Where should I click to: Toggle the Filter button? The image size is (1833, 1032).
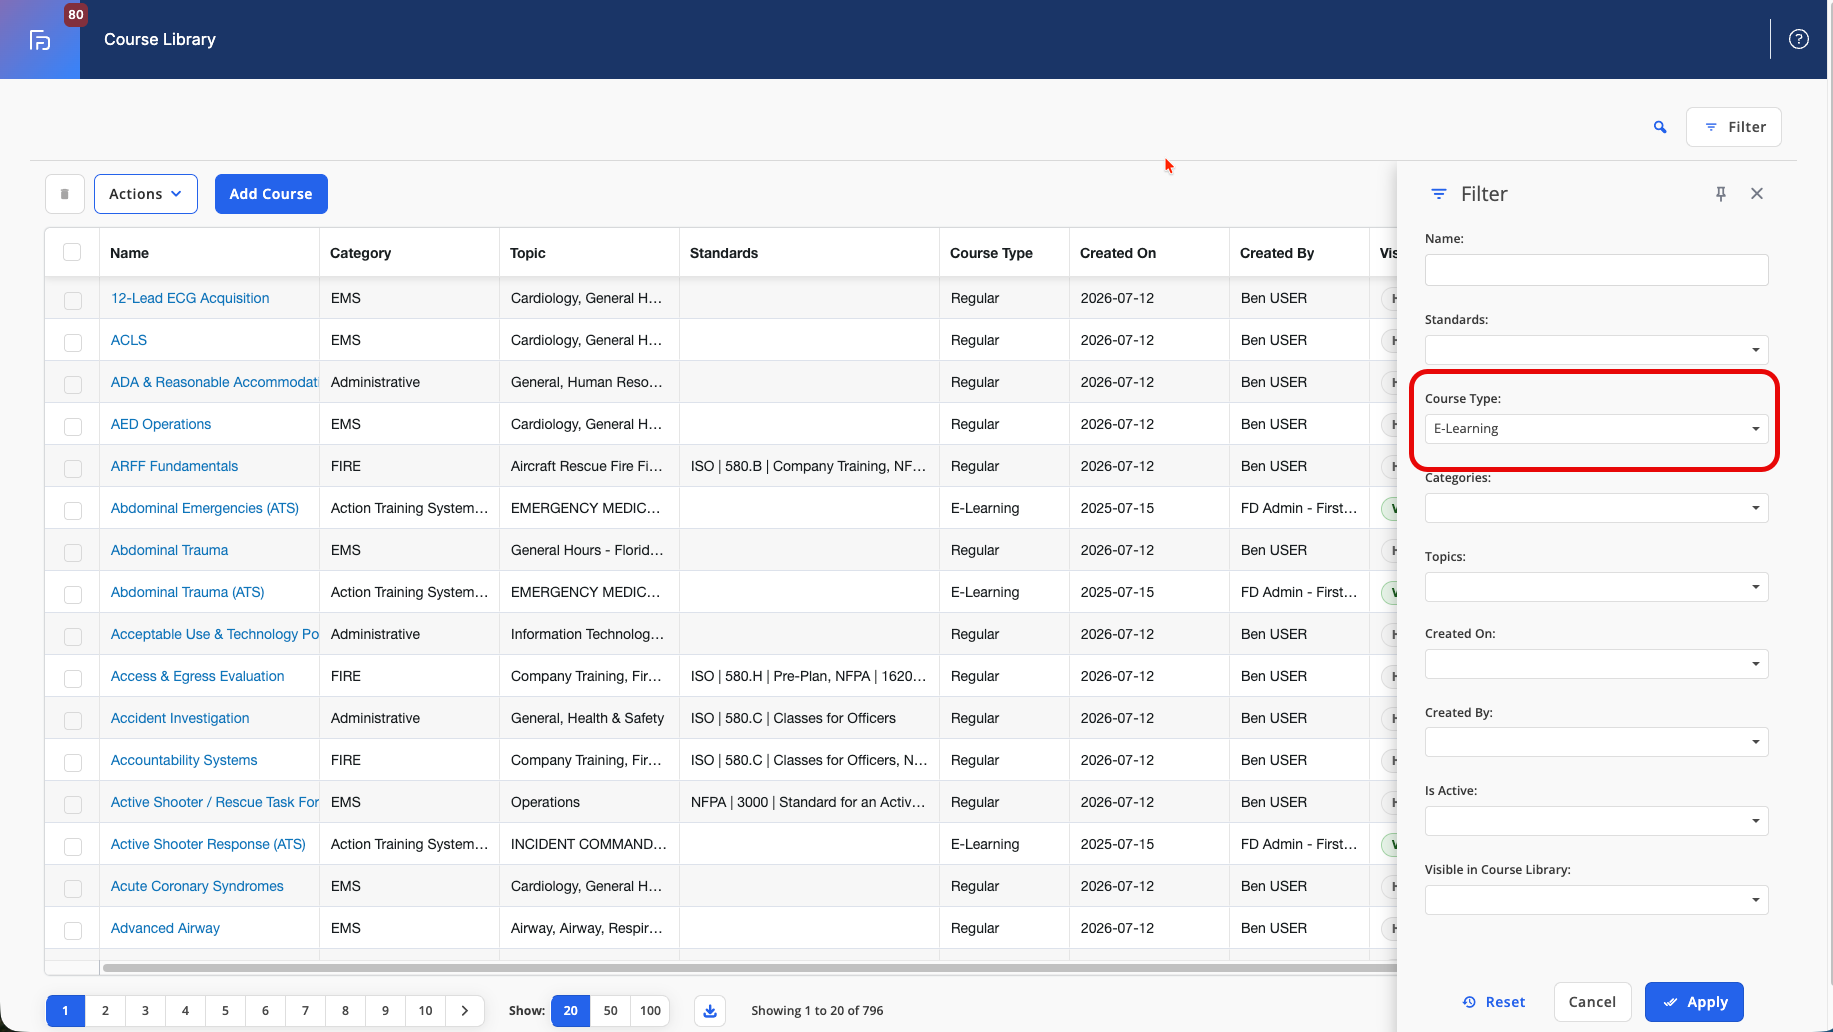[1734, 127]
